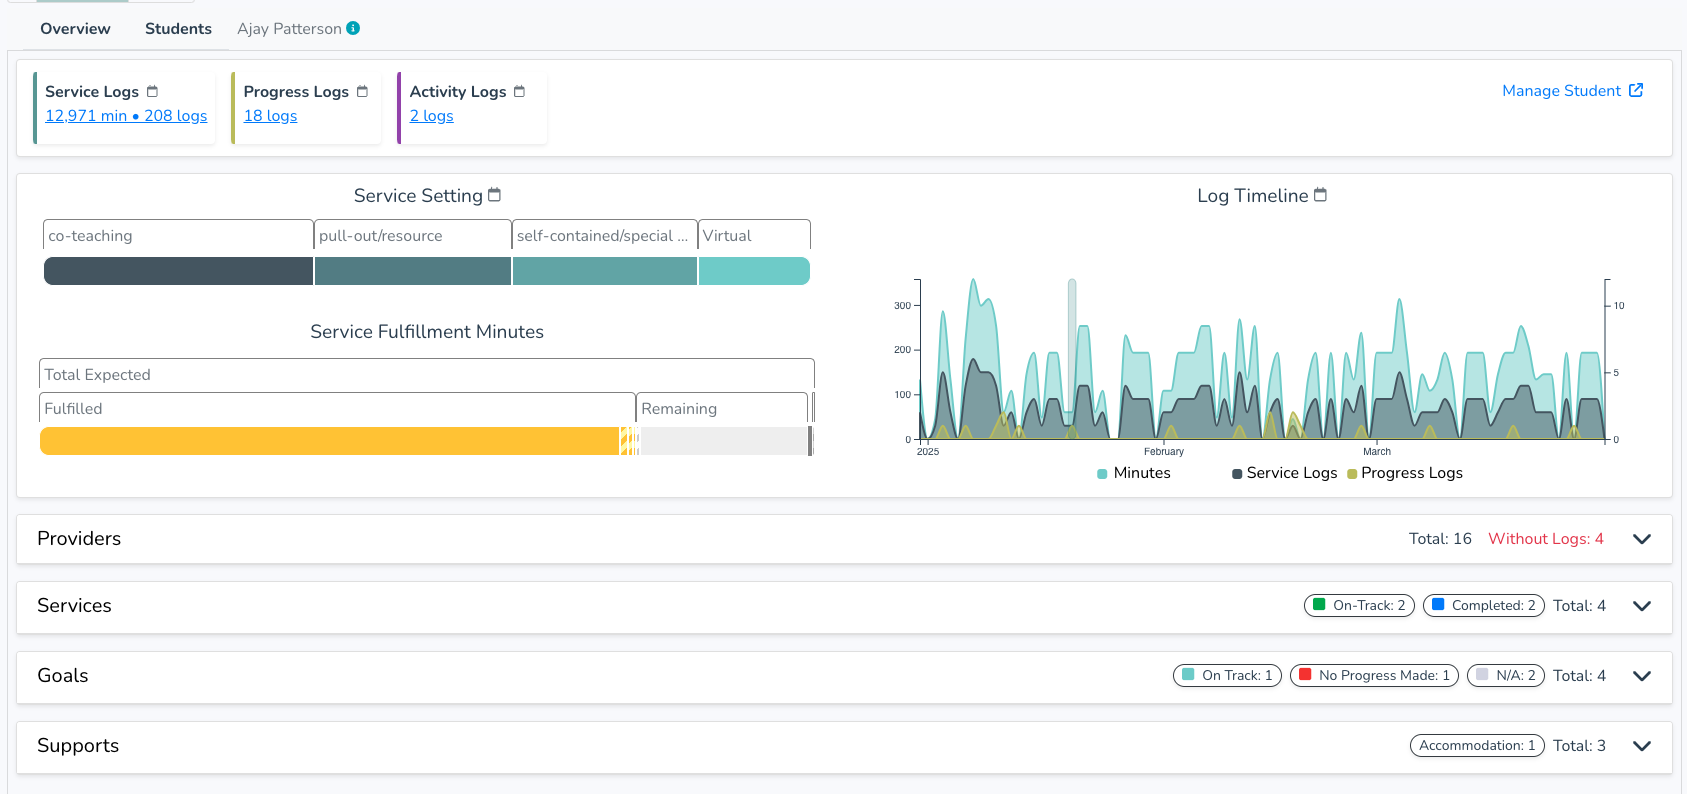
Task: Toggle the Service Logs series in legend
Action: click(x=1284, y=473)
